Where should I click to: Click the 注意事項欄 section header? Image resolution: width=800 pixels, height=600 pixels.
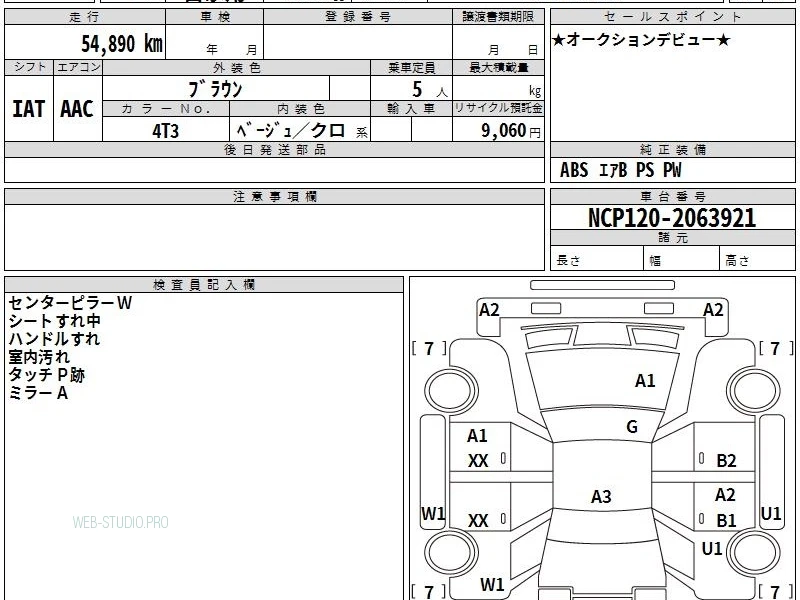click(274, 197)
